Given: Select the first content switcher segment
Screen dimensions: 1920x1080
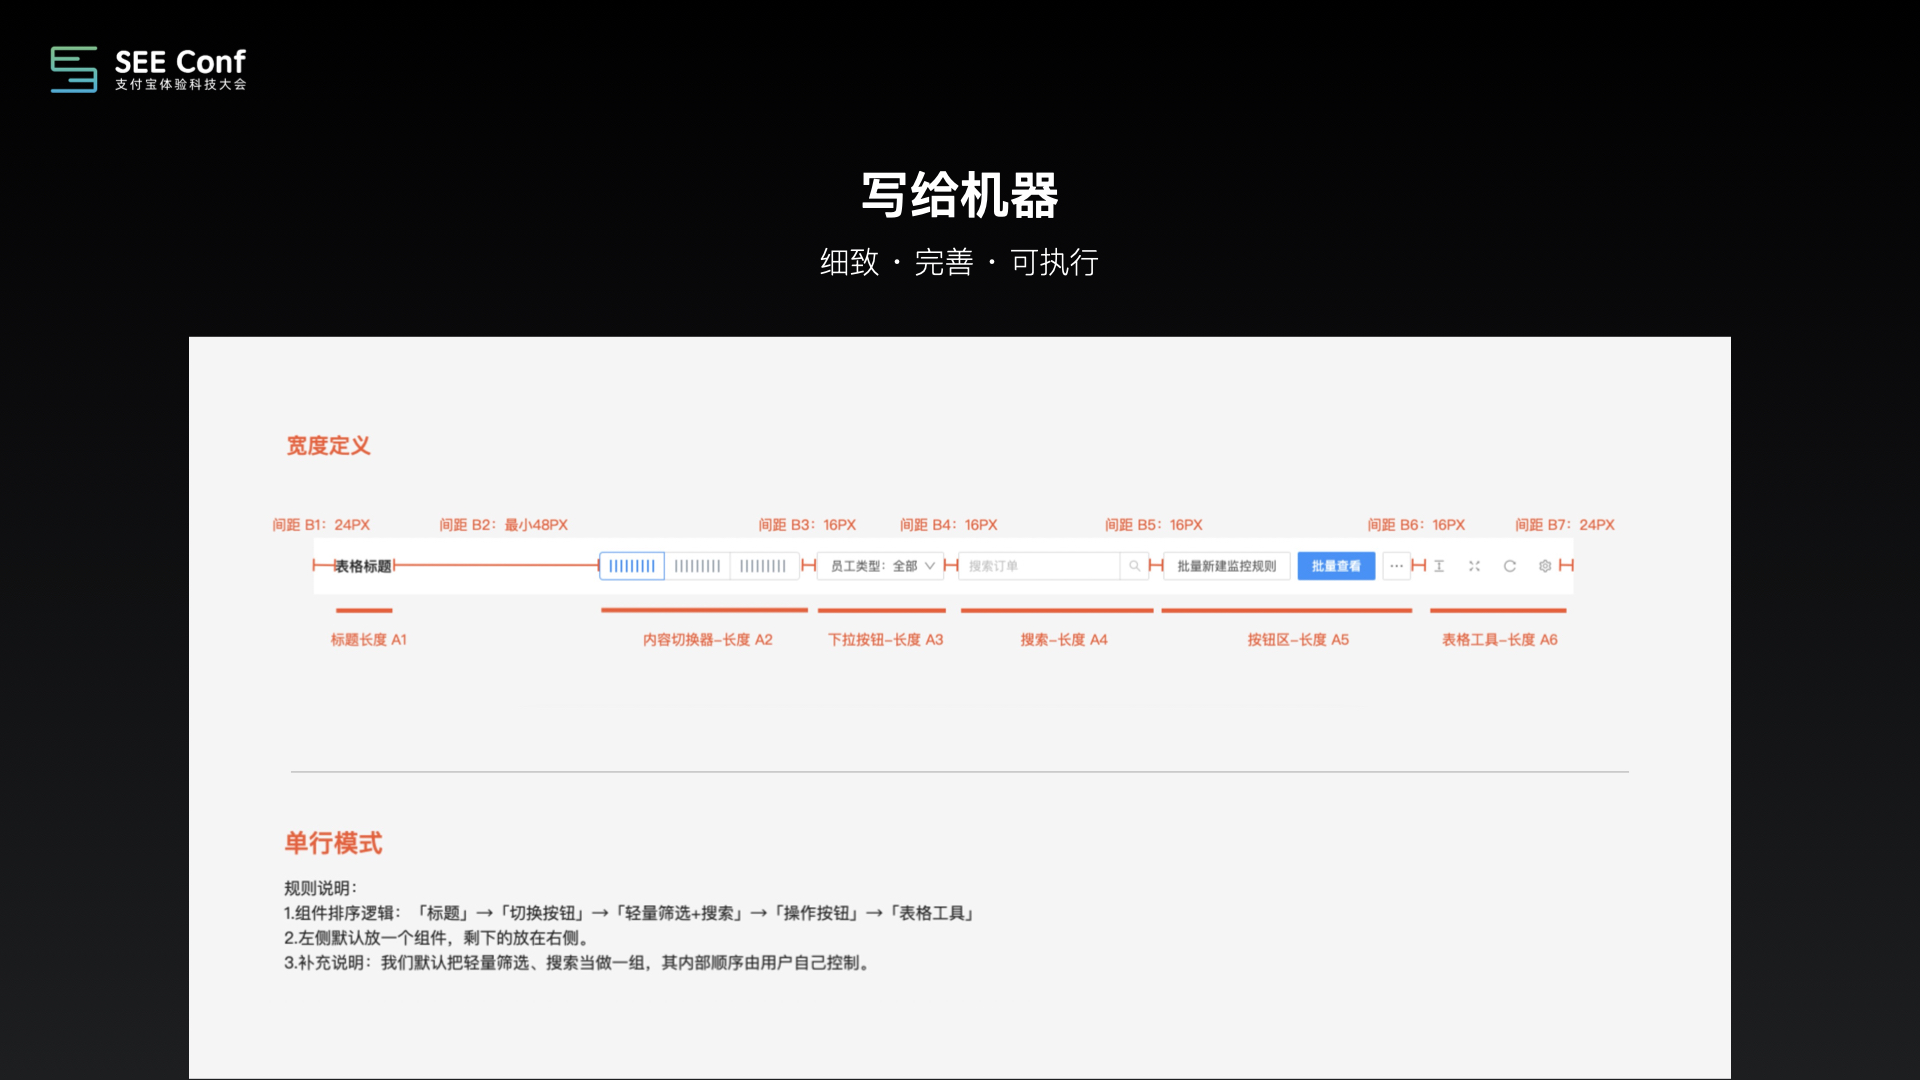Looking at the screenshot, I should tap(632, 566).
